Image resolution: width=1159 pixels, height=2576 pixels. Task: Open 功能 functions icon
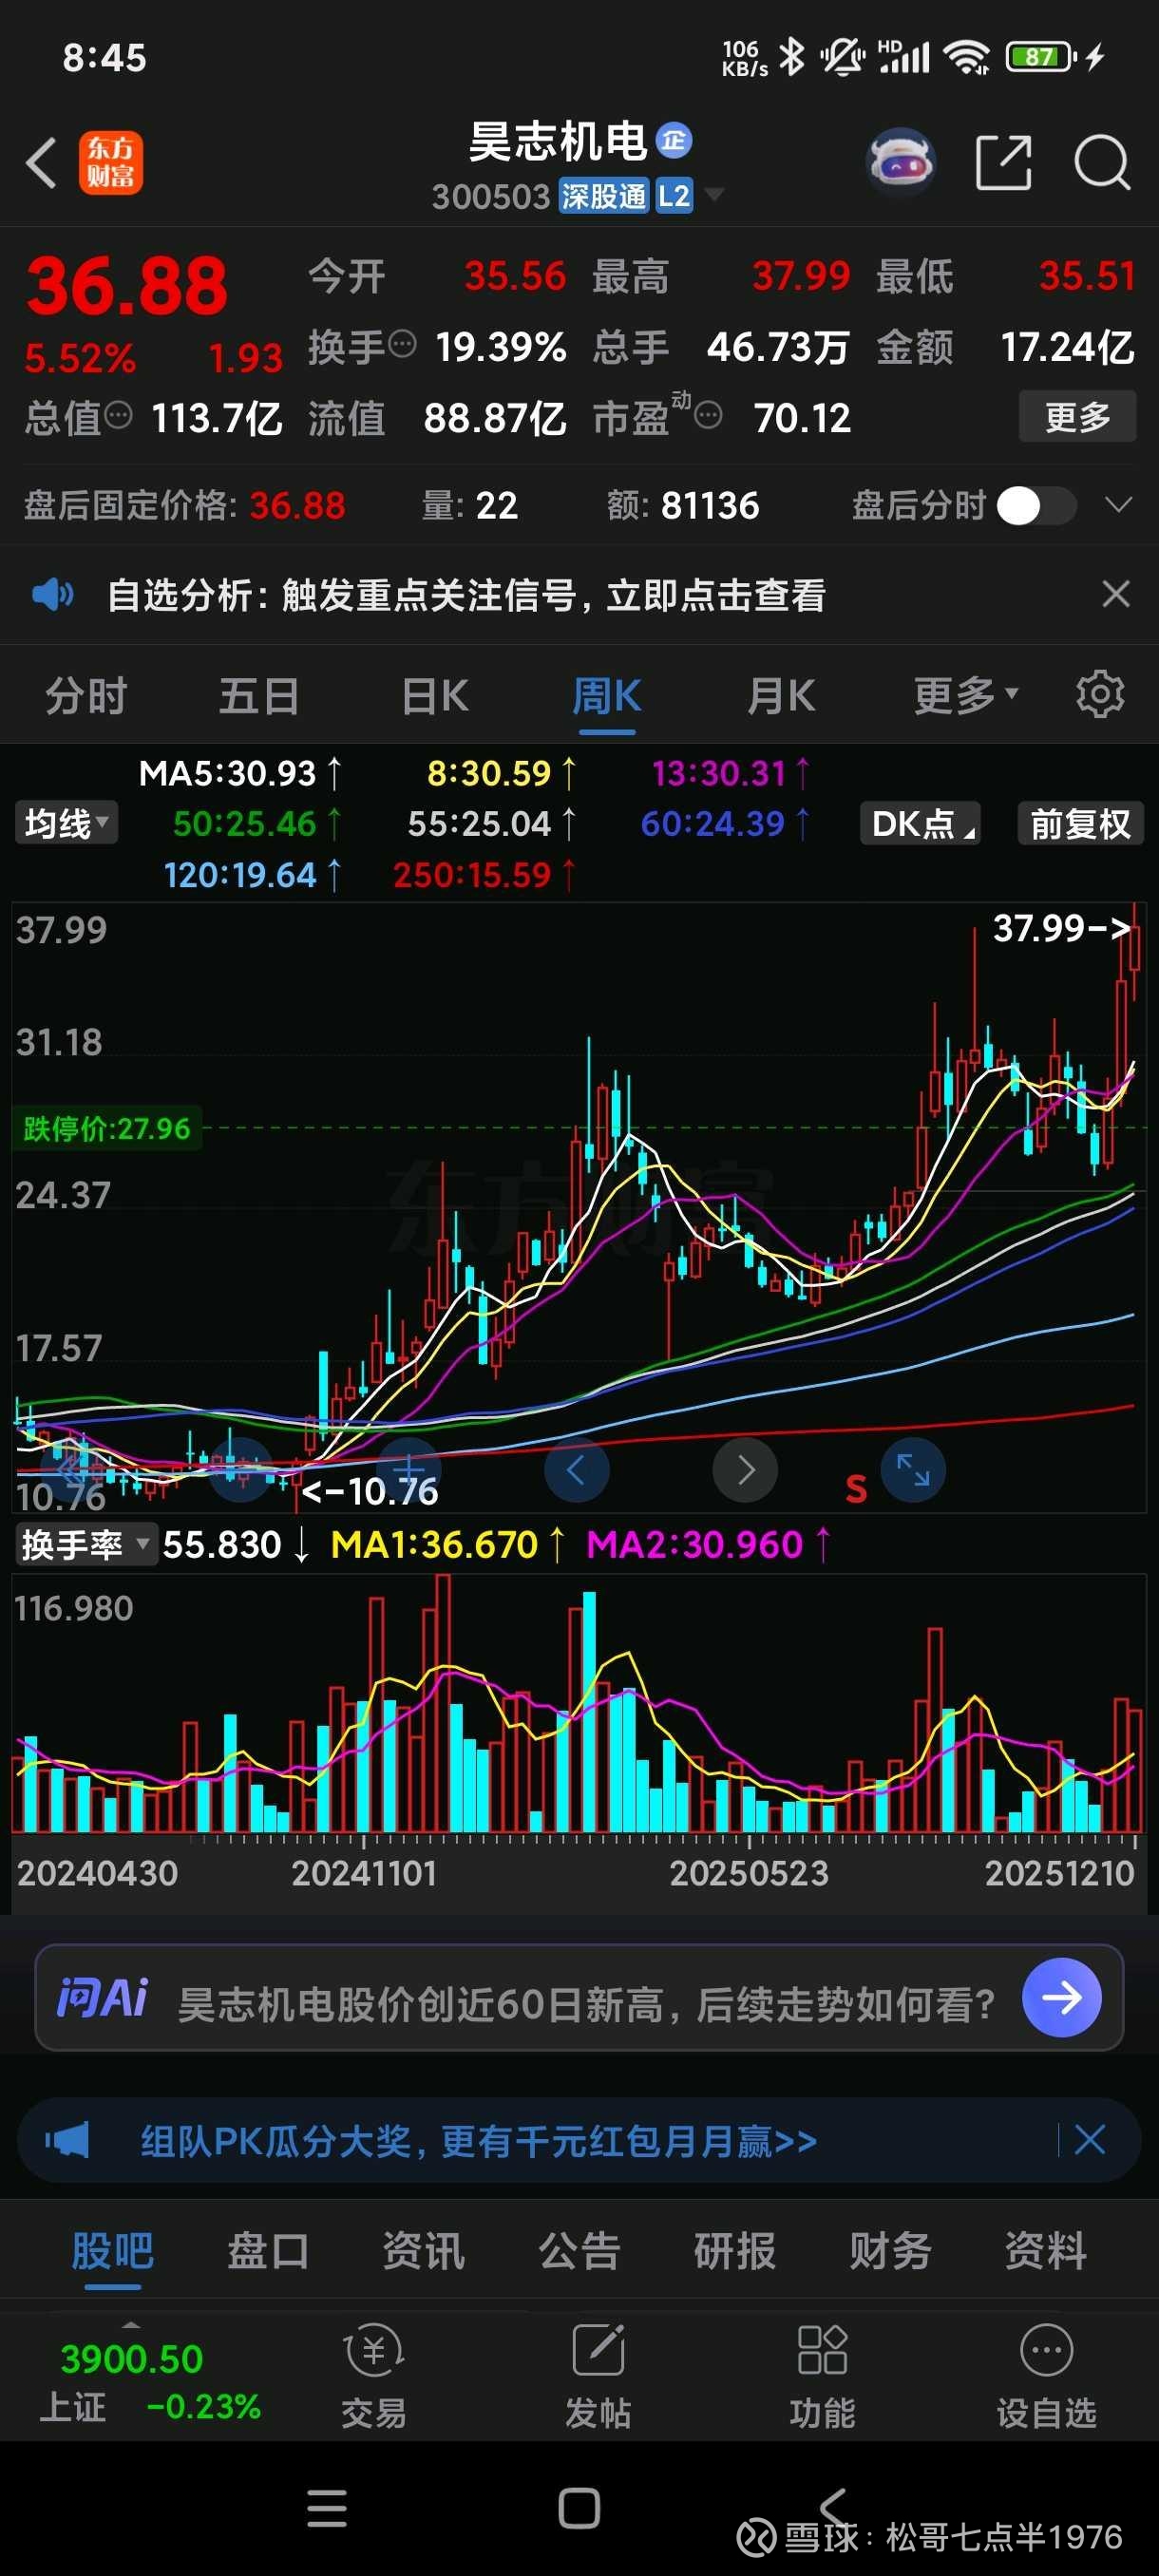pos(822,2376)
